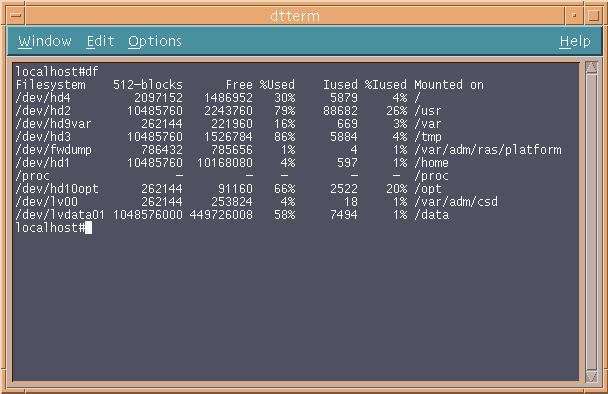Click the '/opt' mount point
The height and width of the screenshot is (394, 608).
click(x=428, y=189)
